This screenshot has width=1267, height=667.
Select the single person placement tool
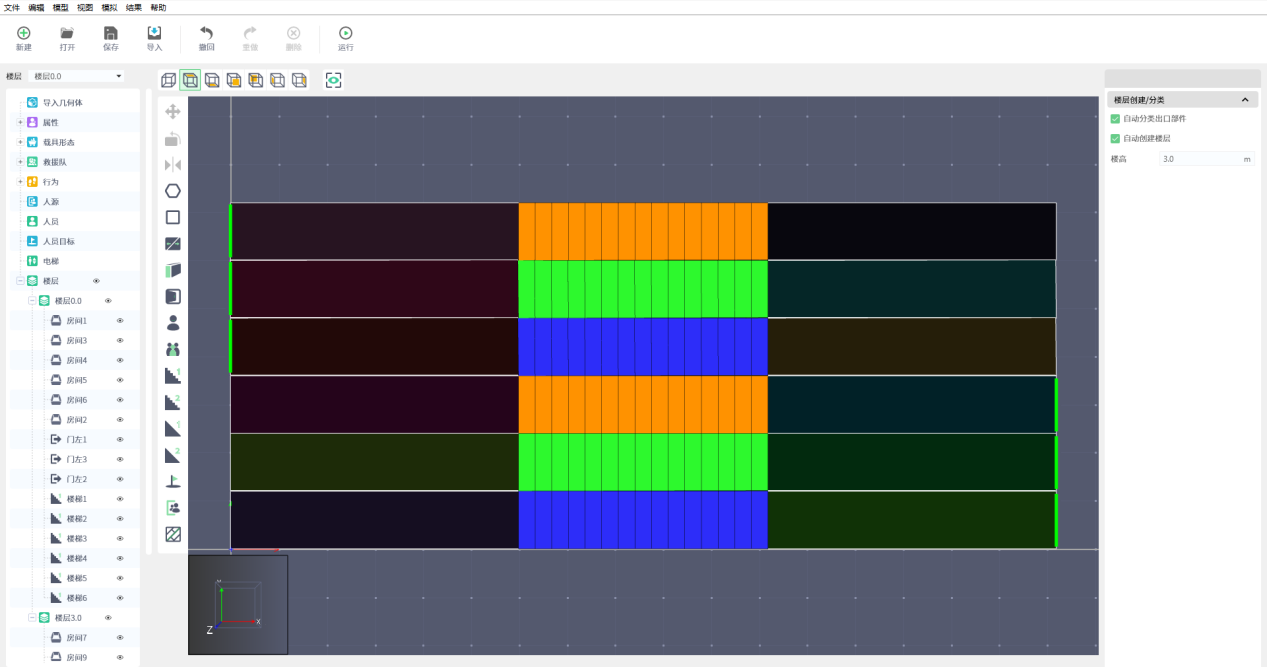coord(173,323)
